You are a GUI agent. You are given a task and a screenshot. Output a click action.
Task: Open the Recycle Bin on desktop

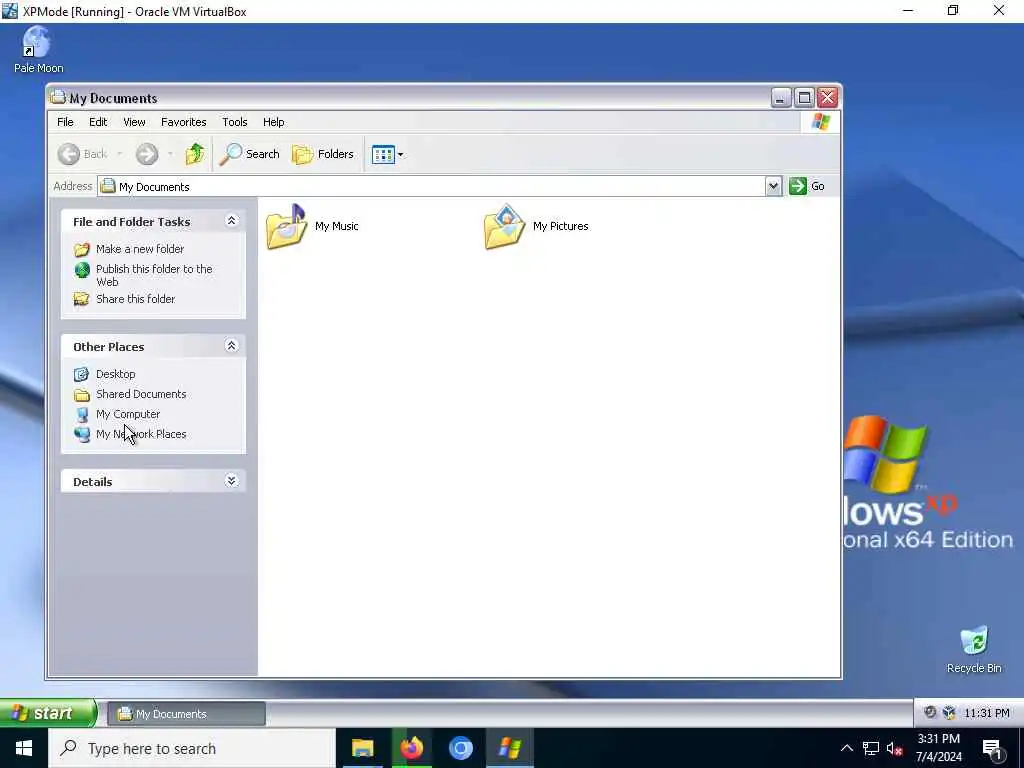pos(974,650)
